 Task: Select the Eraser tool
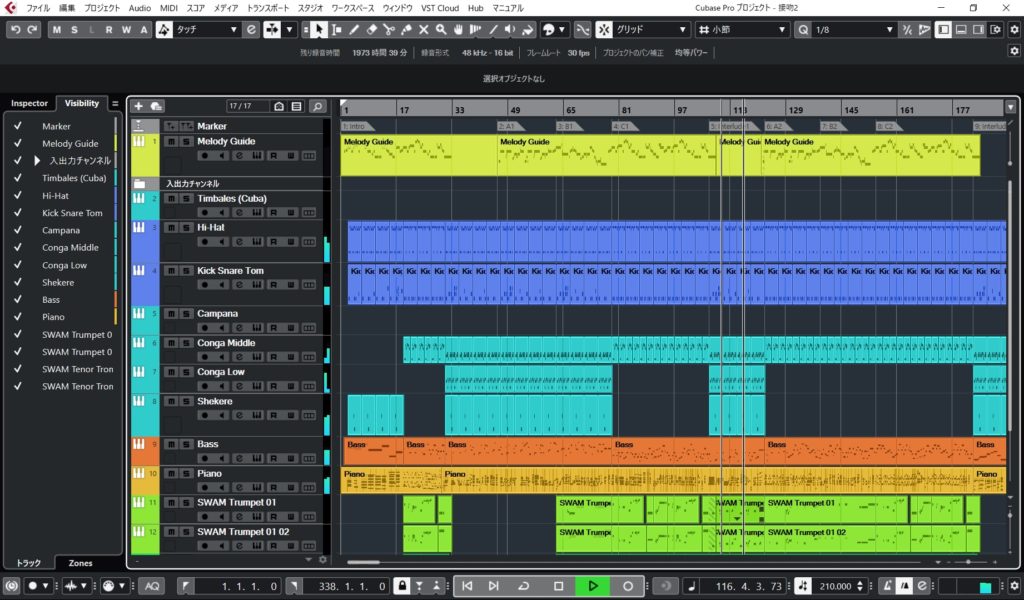click(x=371, y=30)
